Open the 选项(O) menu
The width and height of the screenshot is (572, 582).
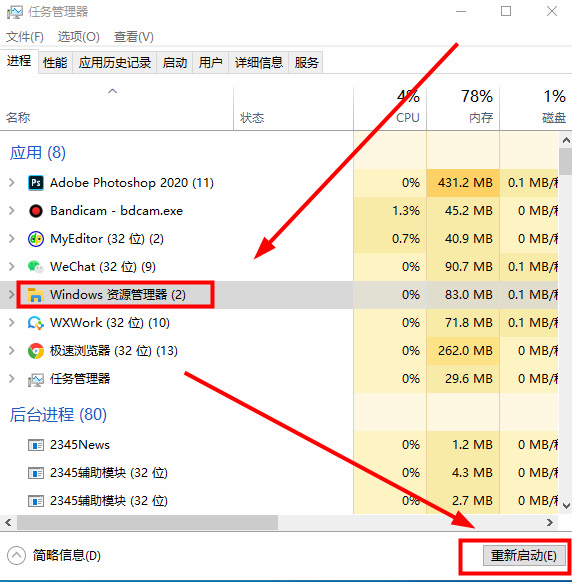coord(79,37)
